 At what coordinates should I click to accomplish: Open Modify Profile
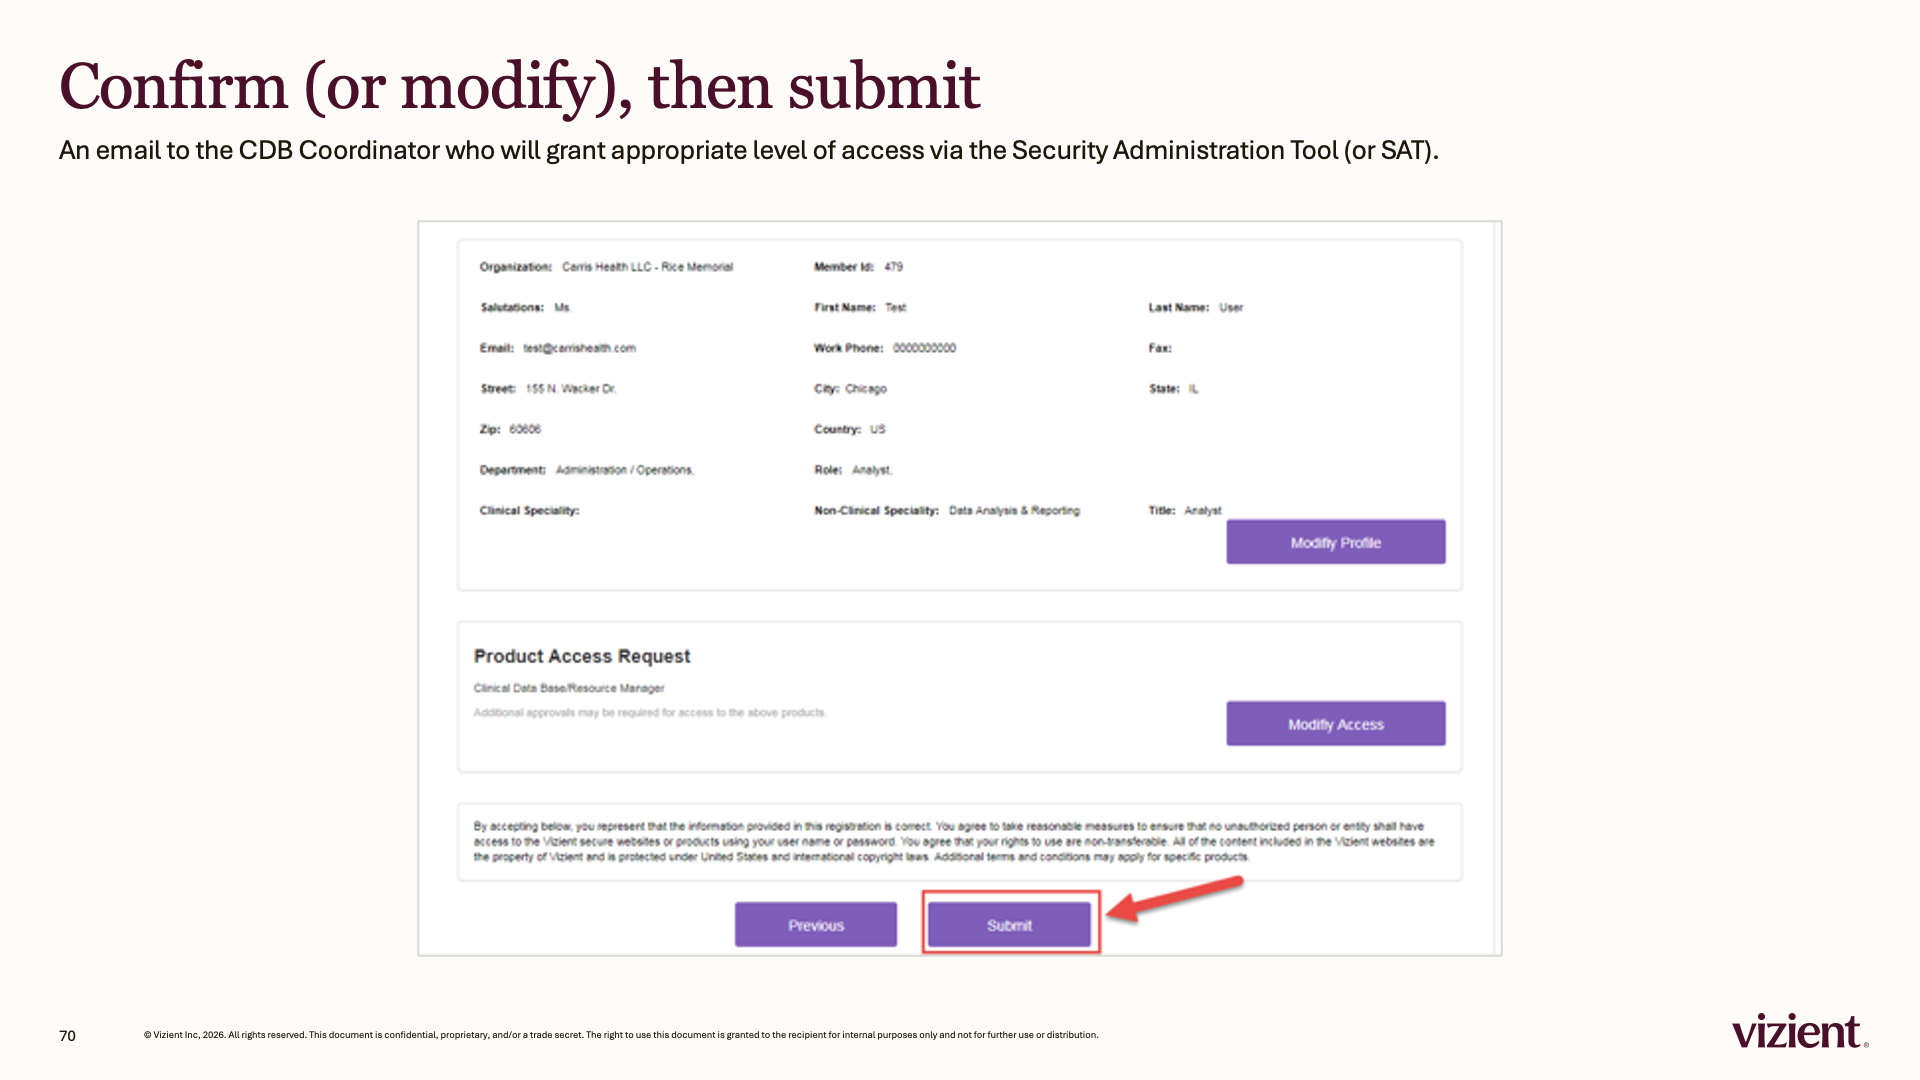coord(1336,542)
